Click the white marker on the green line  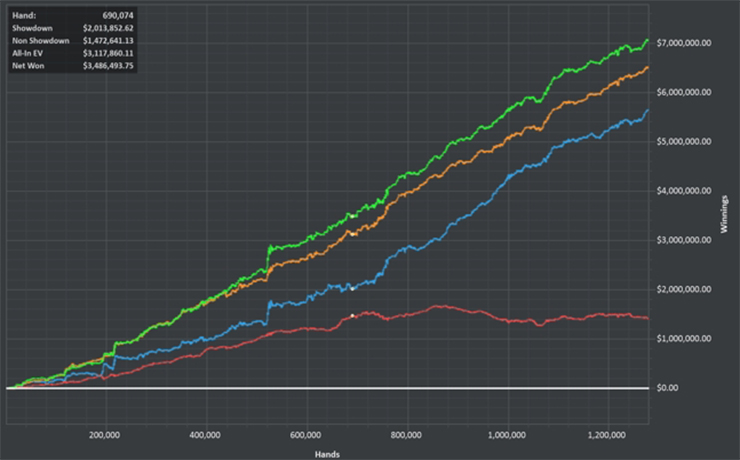coord(353,217)
